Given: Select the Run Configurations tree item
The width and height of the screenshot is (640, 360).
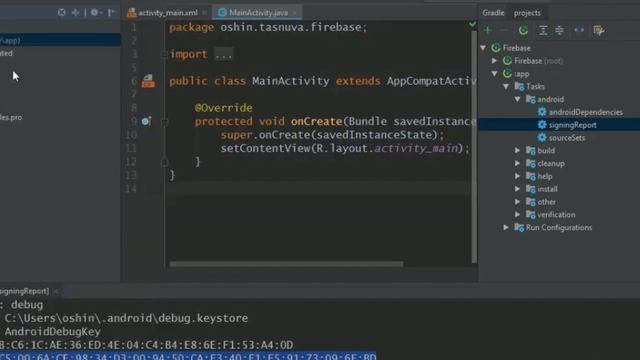Looking at the screenshot, I should point(559,227).
